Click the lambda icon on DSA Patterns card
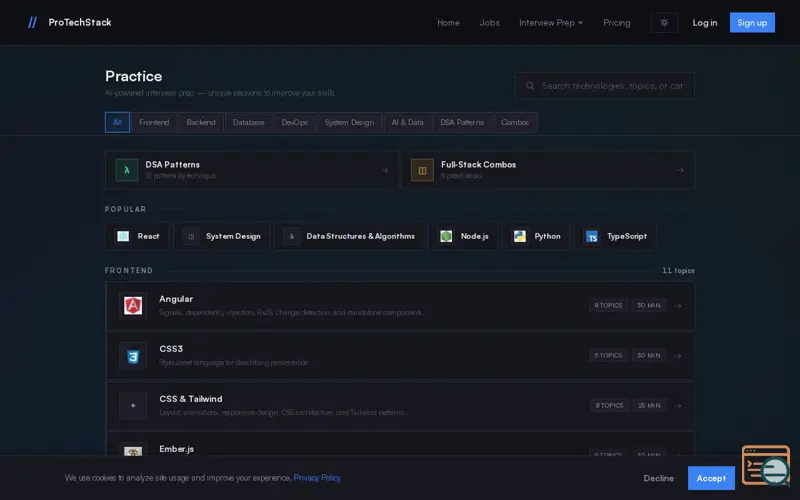Image resolution: width=800 pixels, height=500 pixels. click(x=127, y=170)
